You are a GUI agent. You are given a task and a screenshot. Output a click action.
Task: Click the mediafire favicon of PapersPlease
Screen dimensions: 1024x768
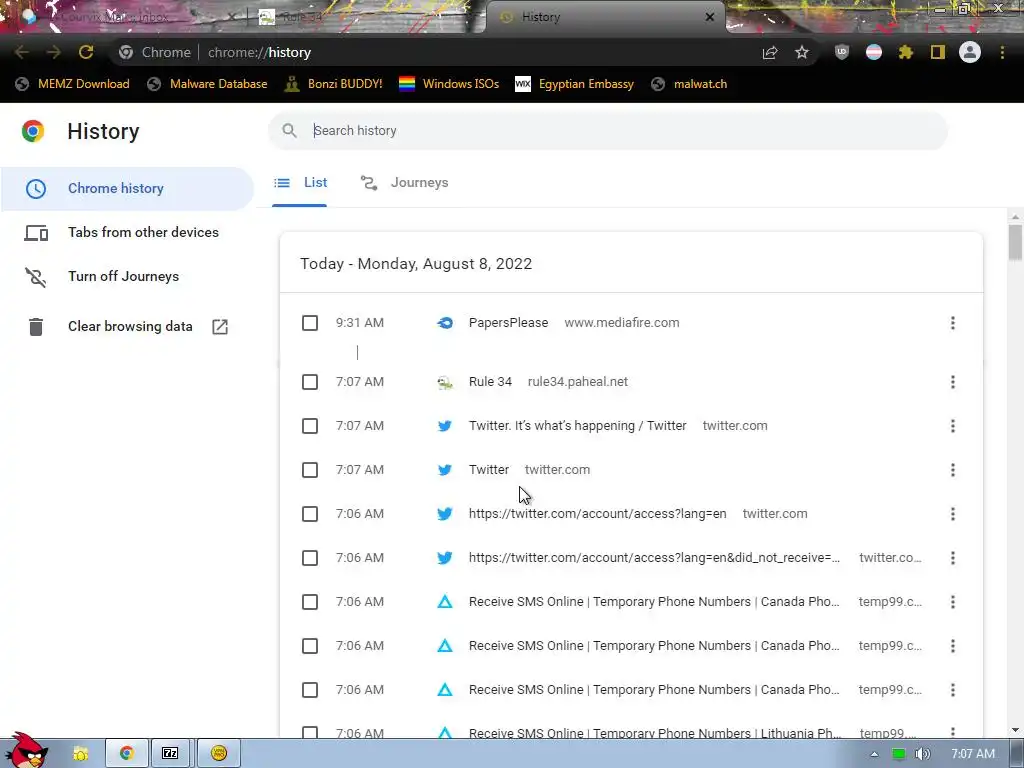[x=445, y=323]
